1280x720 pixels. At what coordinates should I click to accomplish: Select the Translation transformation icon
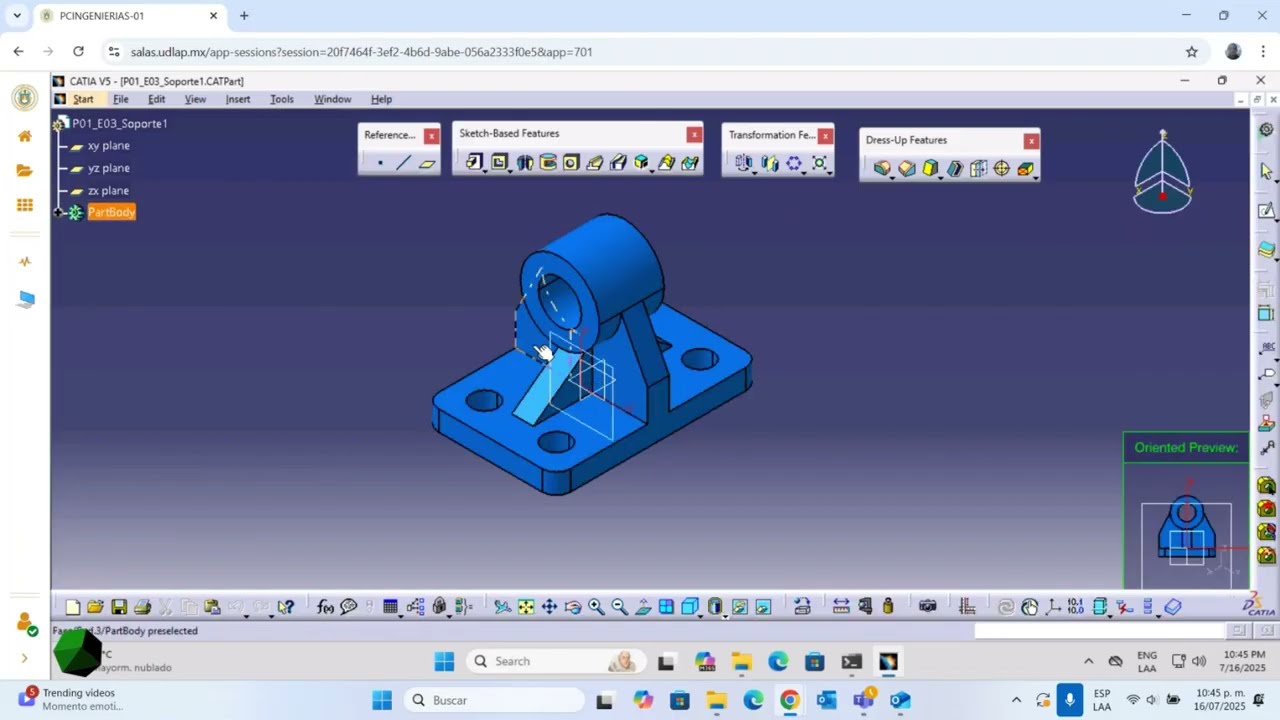click(743, 163)
